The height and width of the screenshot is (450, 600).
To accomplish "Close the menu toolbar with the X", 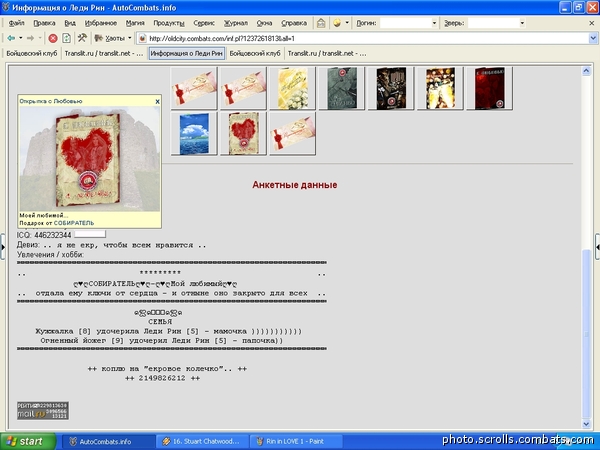I will click(x=592, y=23).
